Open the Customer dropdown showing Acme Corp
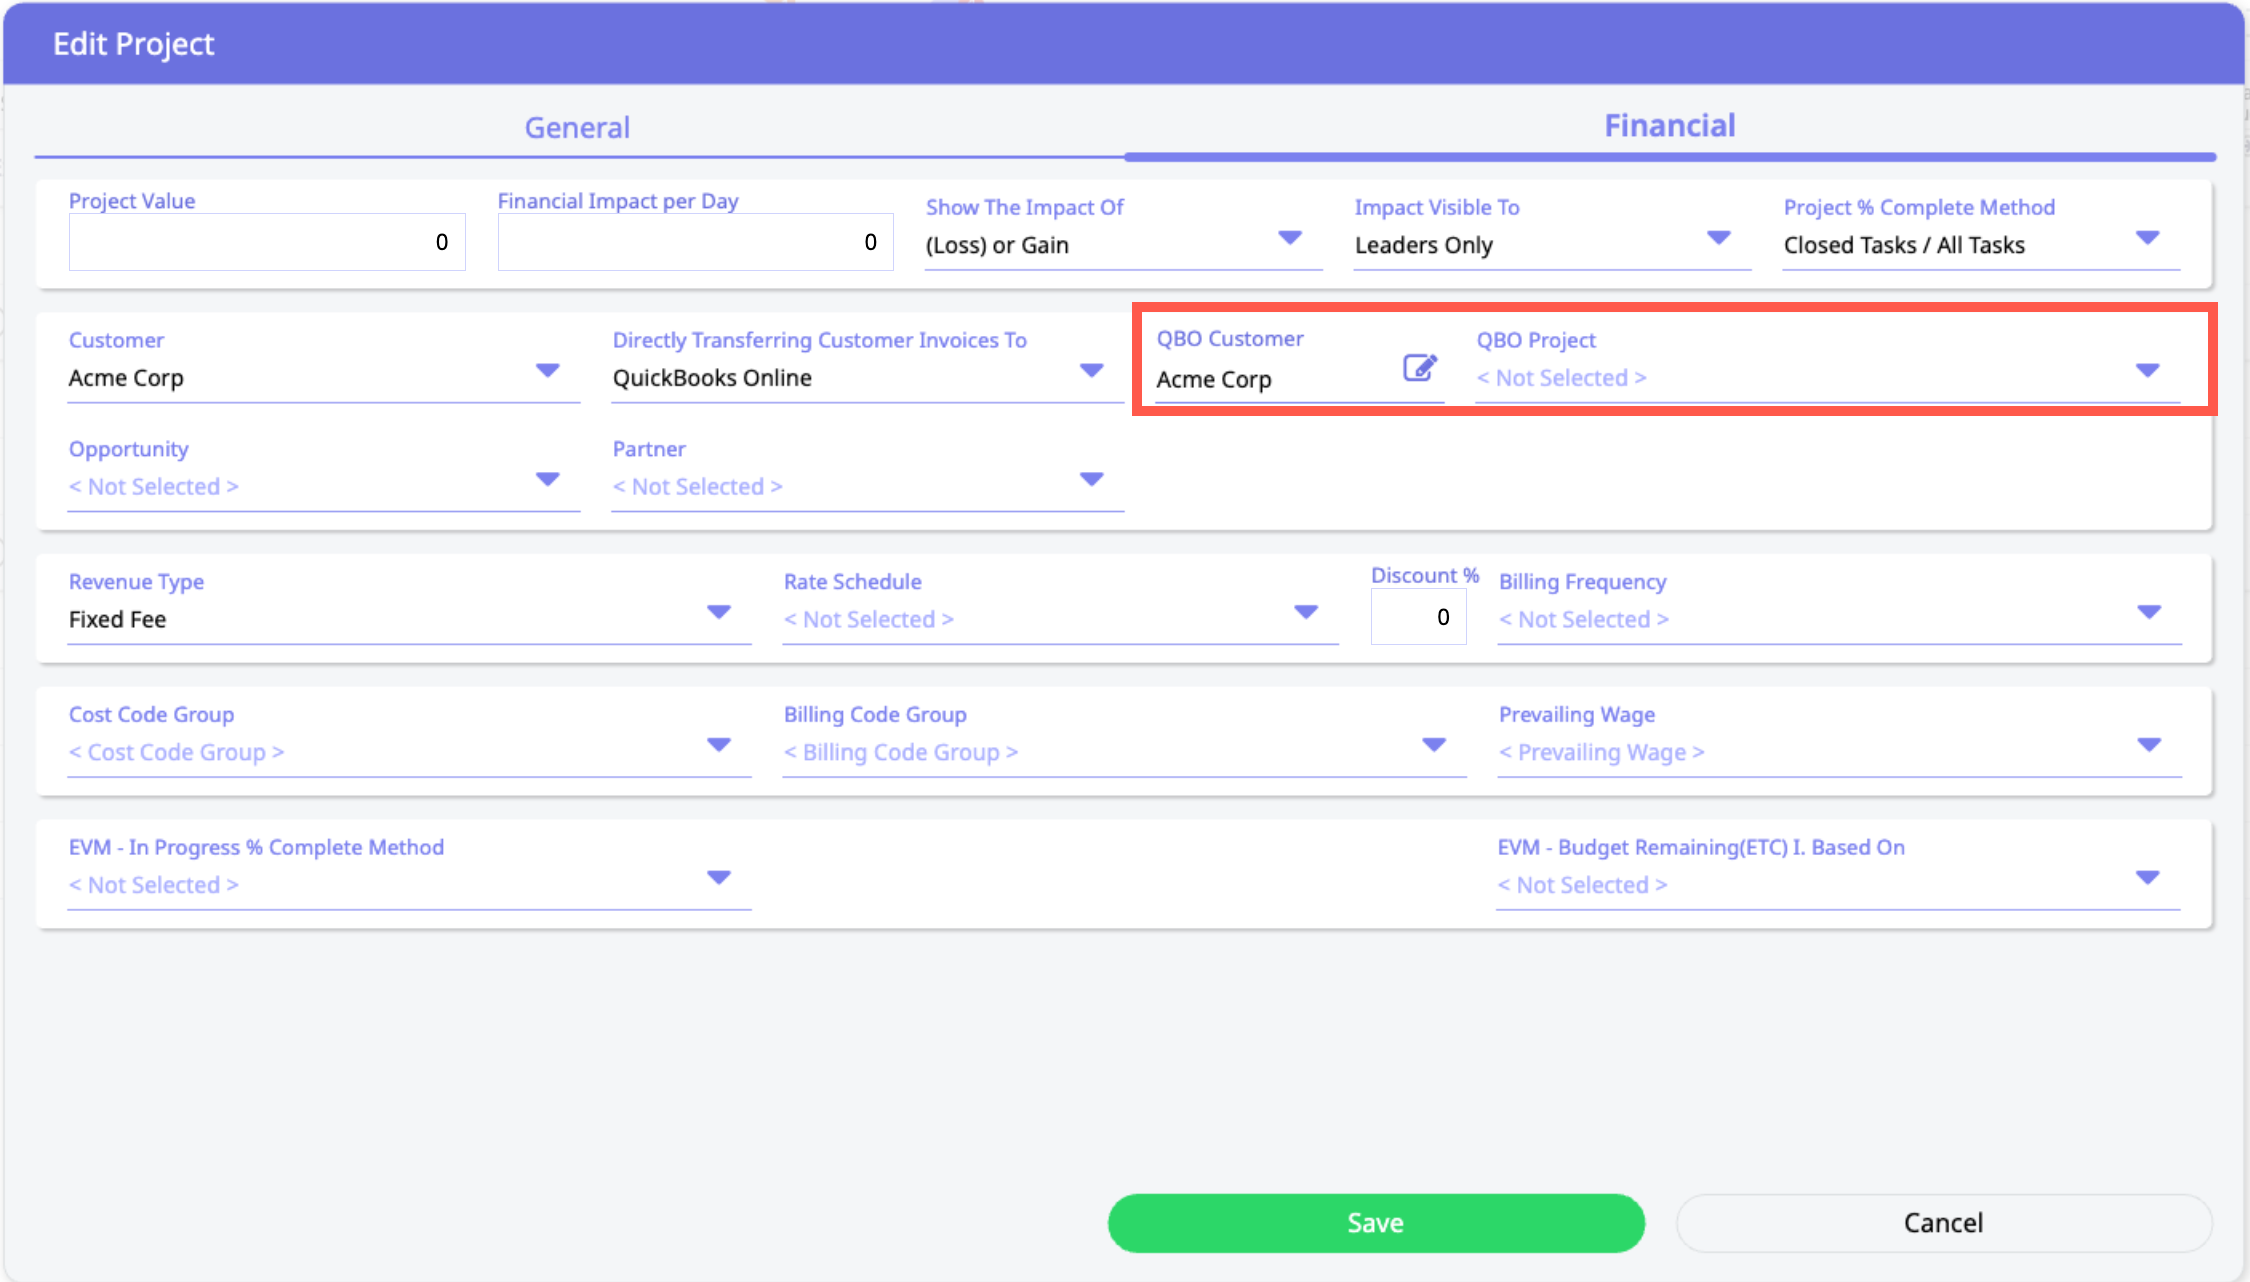Viewport: 2250px width, 1282px height. pyautogui.click(x=547, y=371)
